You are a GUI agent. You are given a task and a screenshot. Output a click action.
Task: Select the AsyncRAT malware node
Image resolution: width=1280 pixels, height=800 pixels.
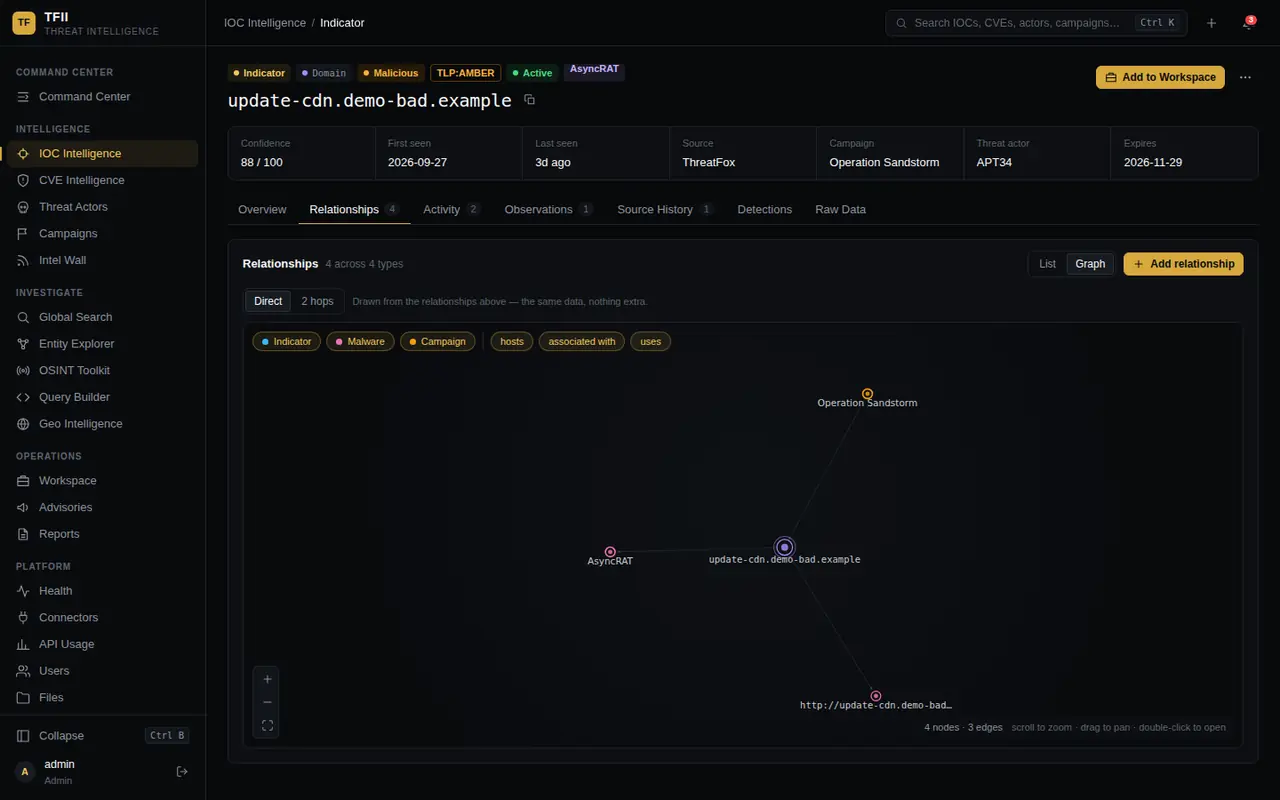click(x=610, y=552)
